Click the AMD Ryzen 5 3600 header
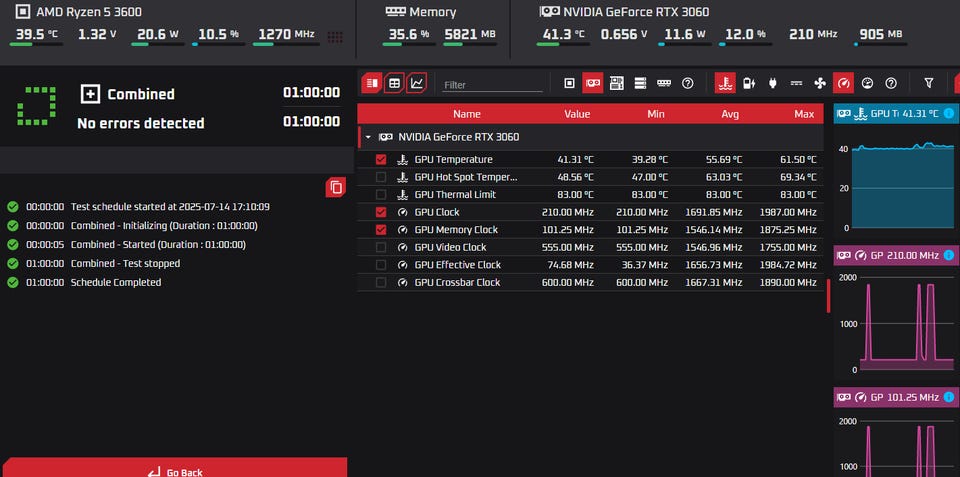 89,12
